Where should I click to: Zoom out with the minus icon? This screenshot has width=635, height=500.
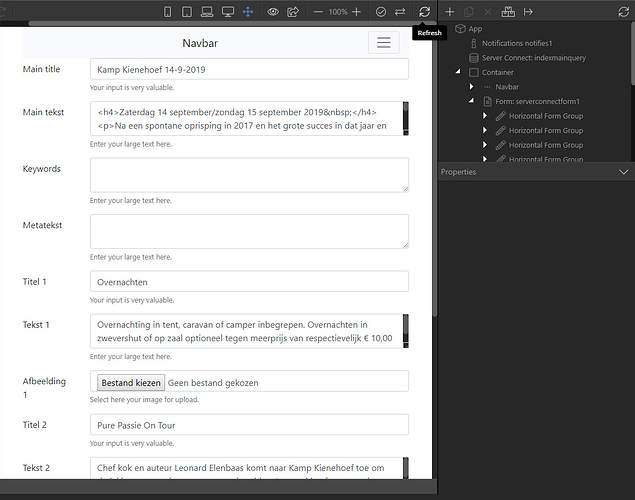pyautogui.click(x=318, y=12)
